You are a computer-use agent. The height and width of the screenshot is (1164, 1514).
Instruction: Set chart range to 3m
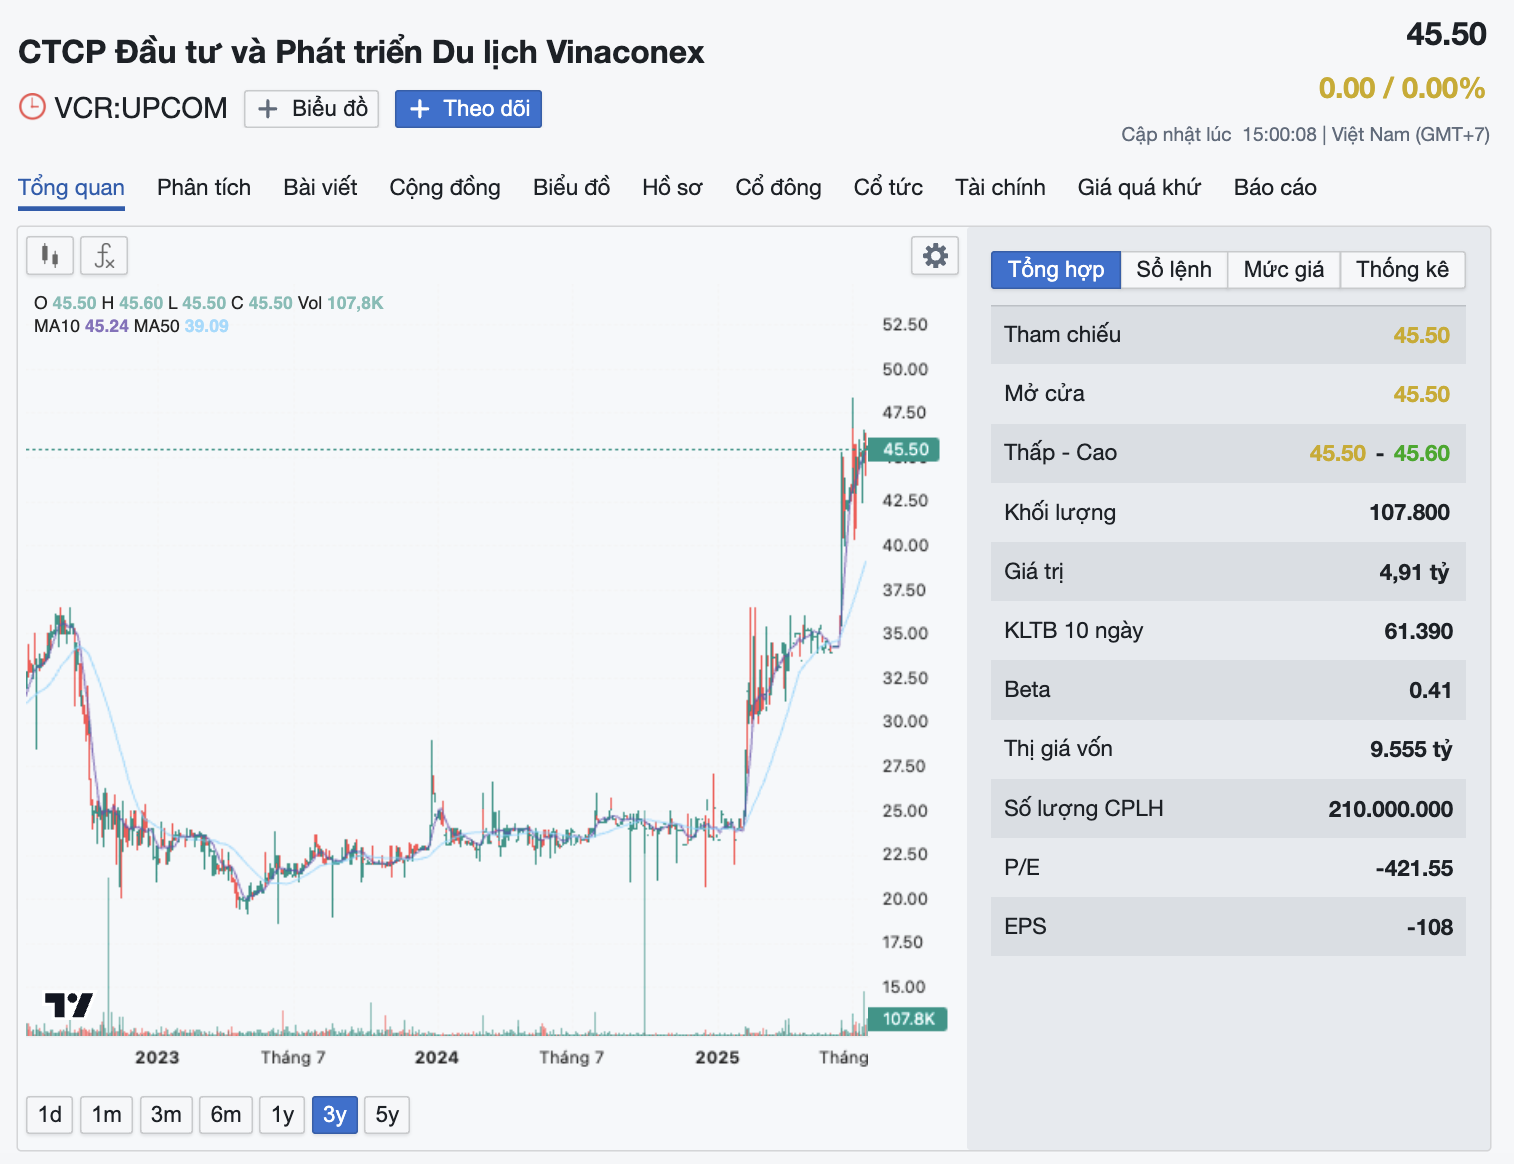166,1115
